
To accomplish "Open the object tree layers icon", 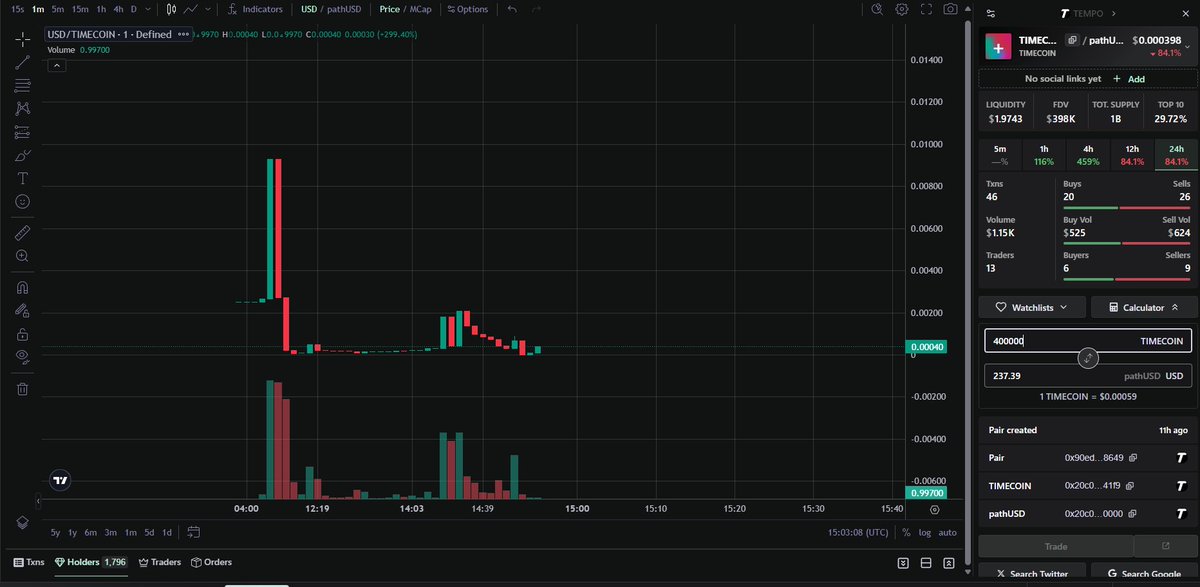I will tap(22, 523).
